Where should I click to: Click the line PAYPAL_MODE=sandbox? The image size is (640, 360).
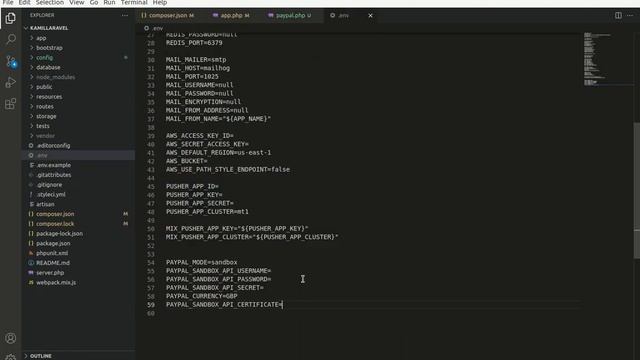point(201,262)
